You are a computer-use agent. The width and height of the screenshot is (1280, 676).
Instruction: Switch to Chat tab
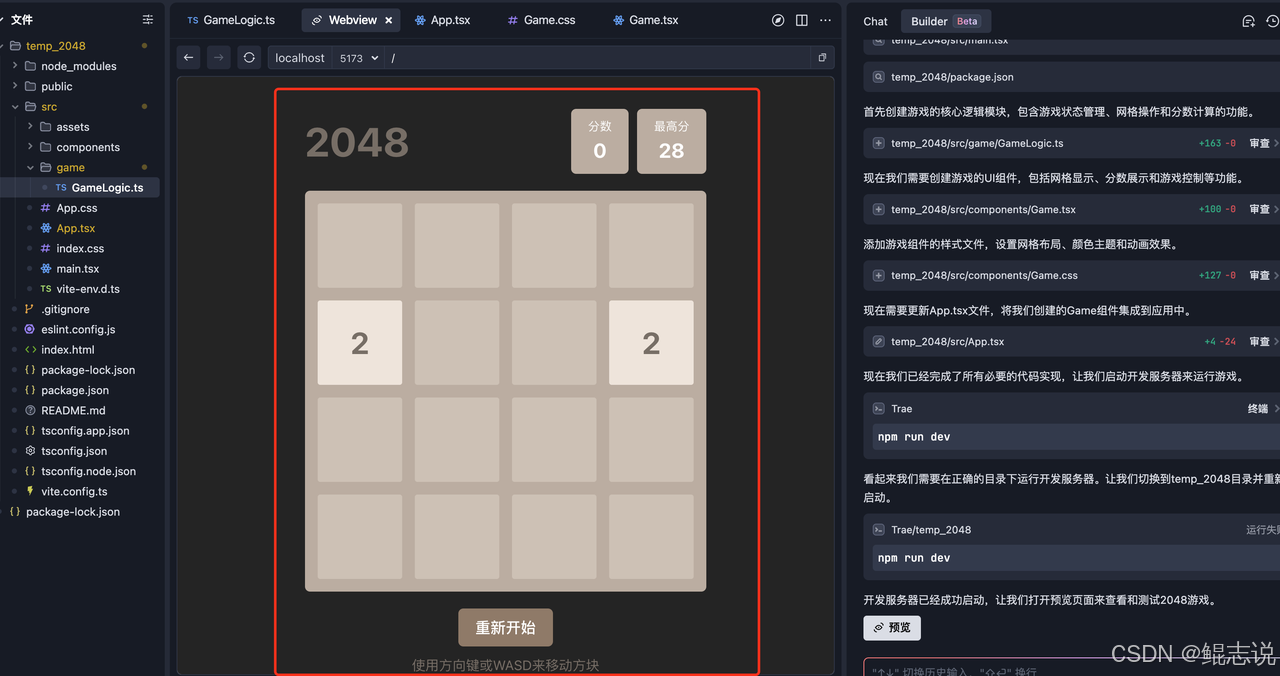click(x=875, y=21)
